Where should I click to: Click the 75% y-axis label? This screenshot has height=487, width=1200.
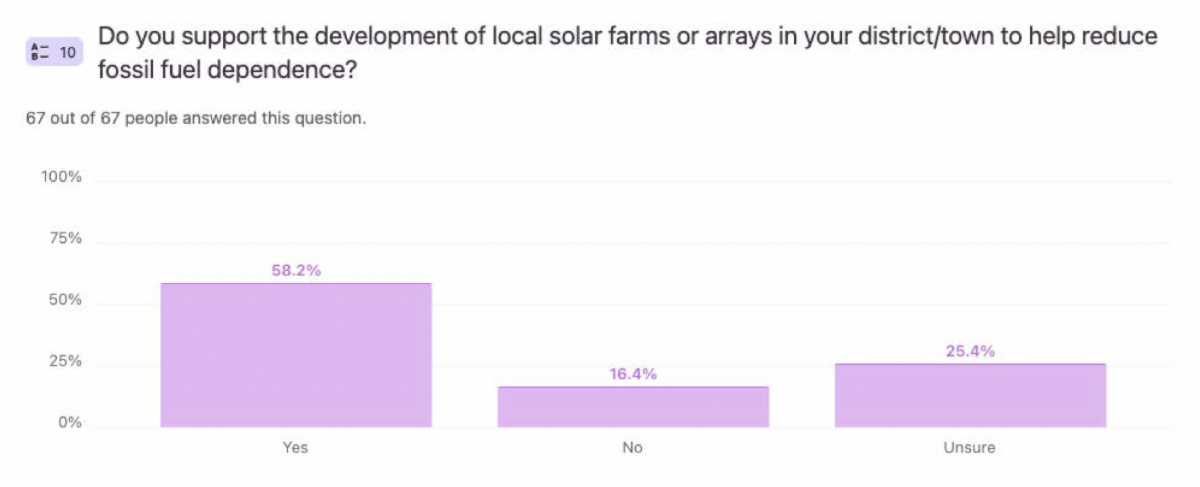tap(65, 239)
